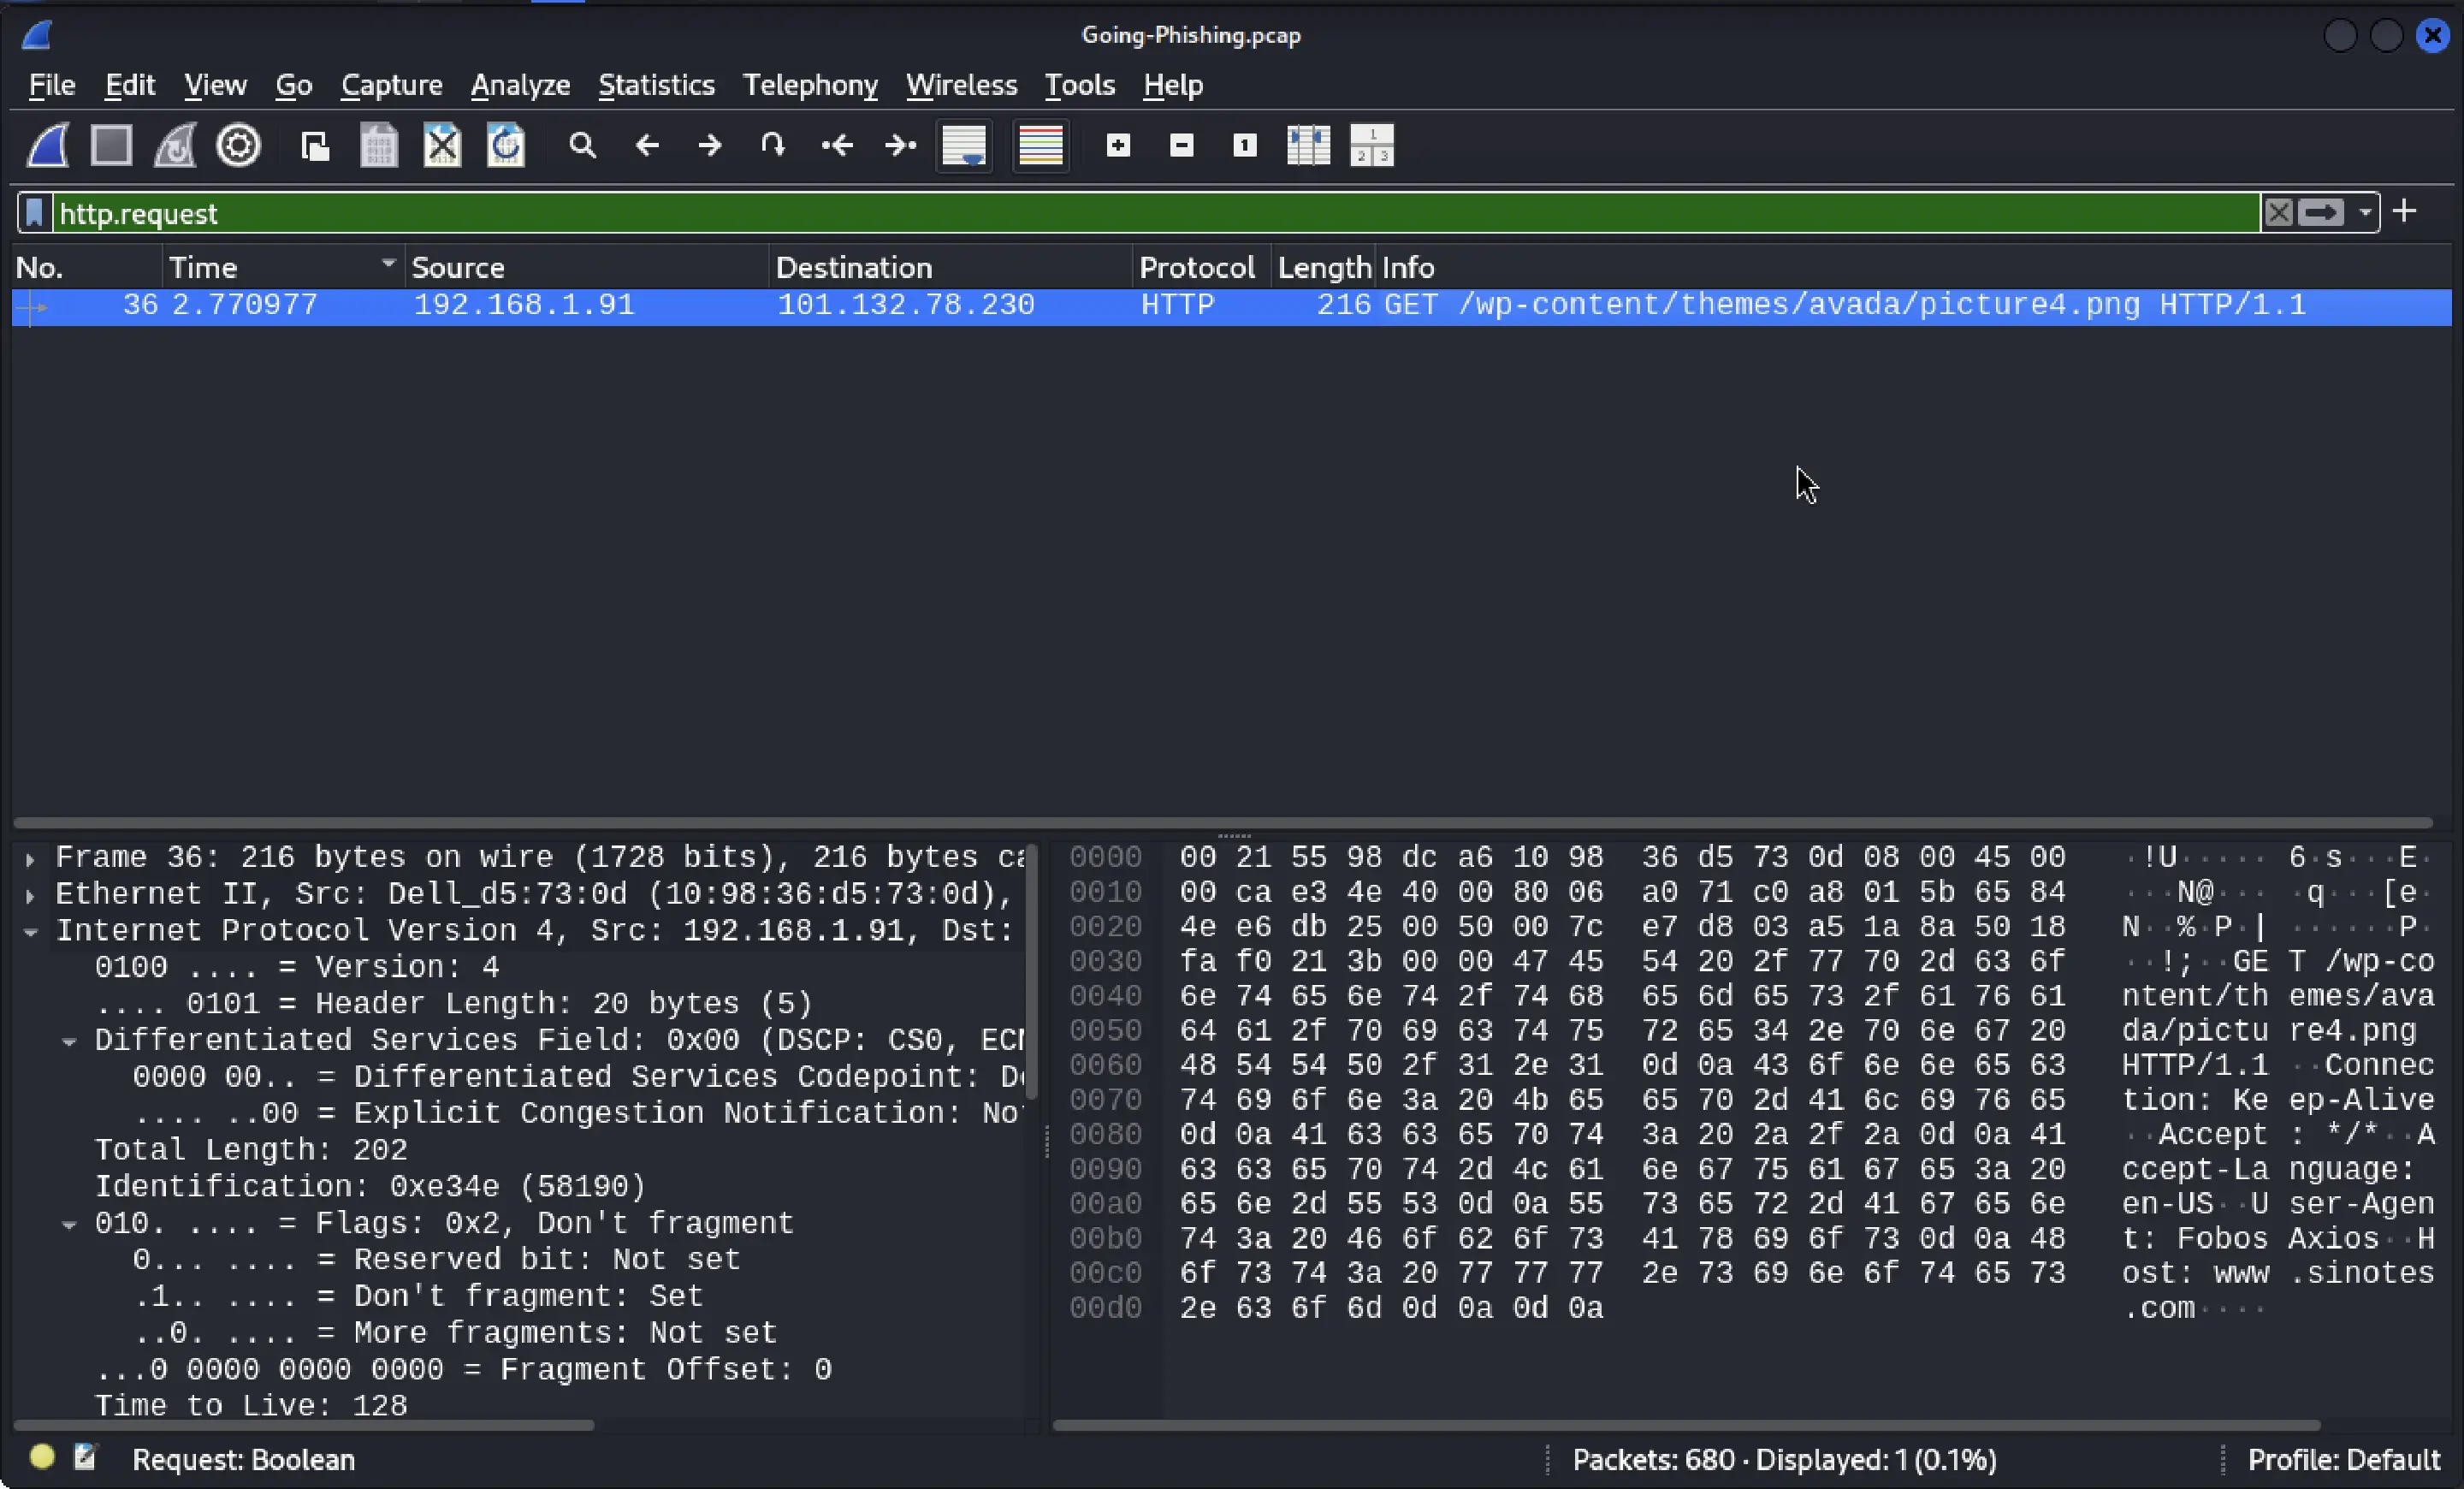Zoom in main window text
2464x1489 pixels.
point(1118,146)
